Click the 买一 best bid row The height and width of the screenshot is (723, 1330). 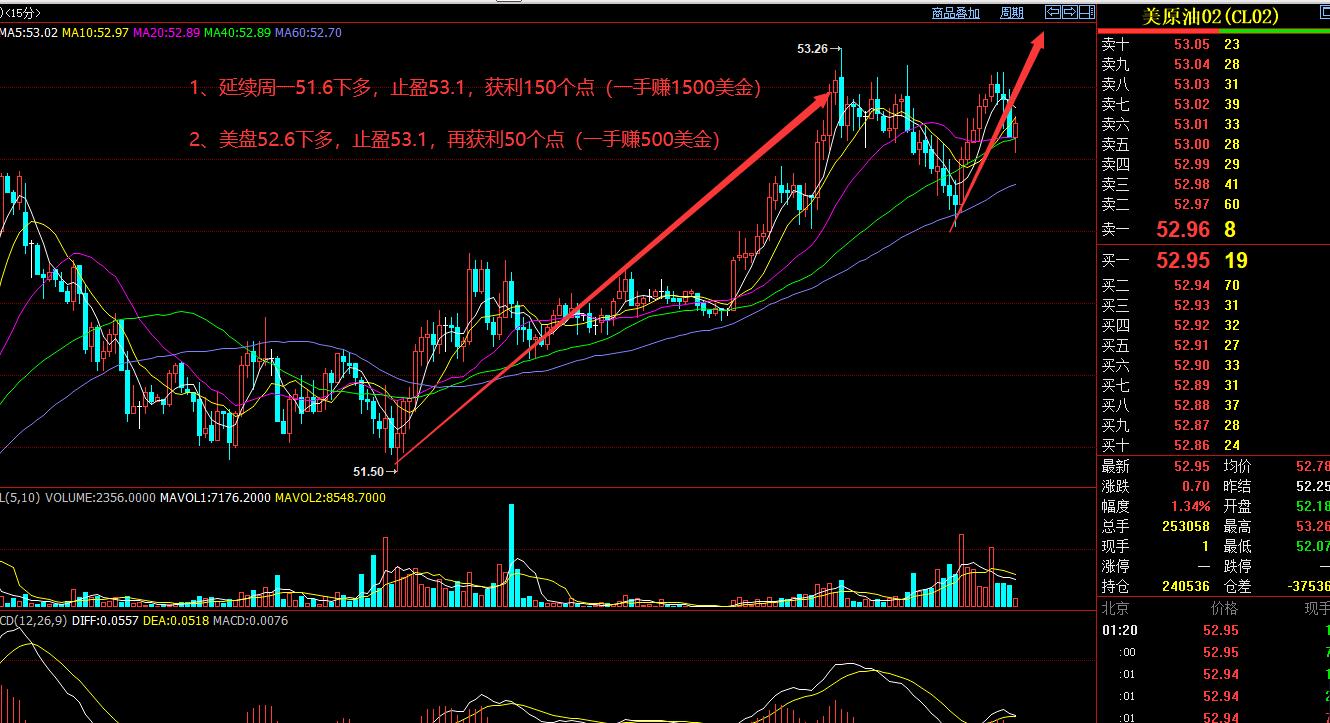[1213, 261]
